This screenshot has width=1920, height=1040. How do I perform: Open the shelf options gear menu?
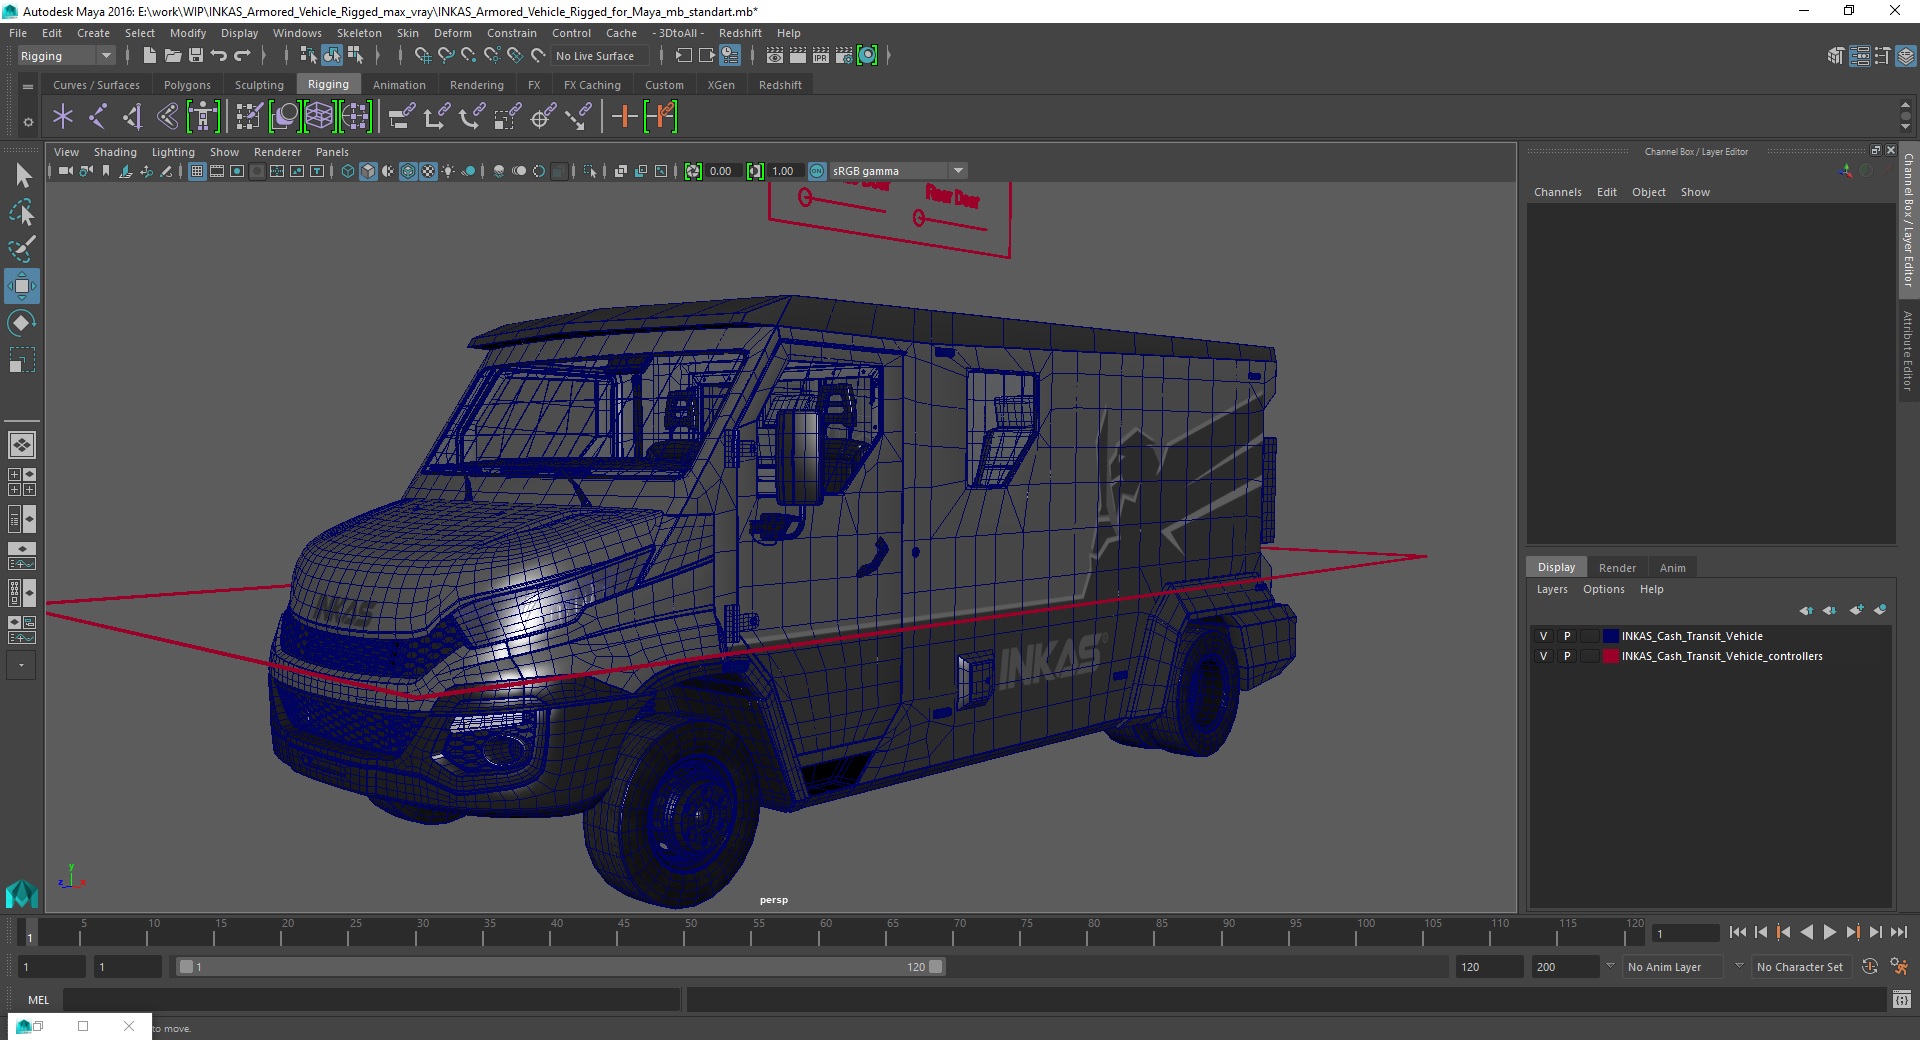(28, 122)
